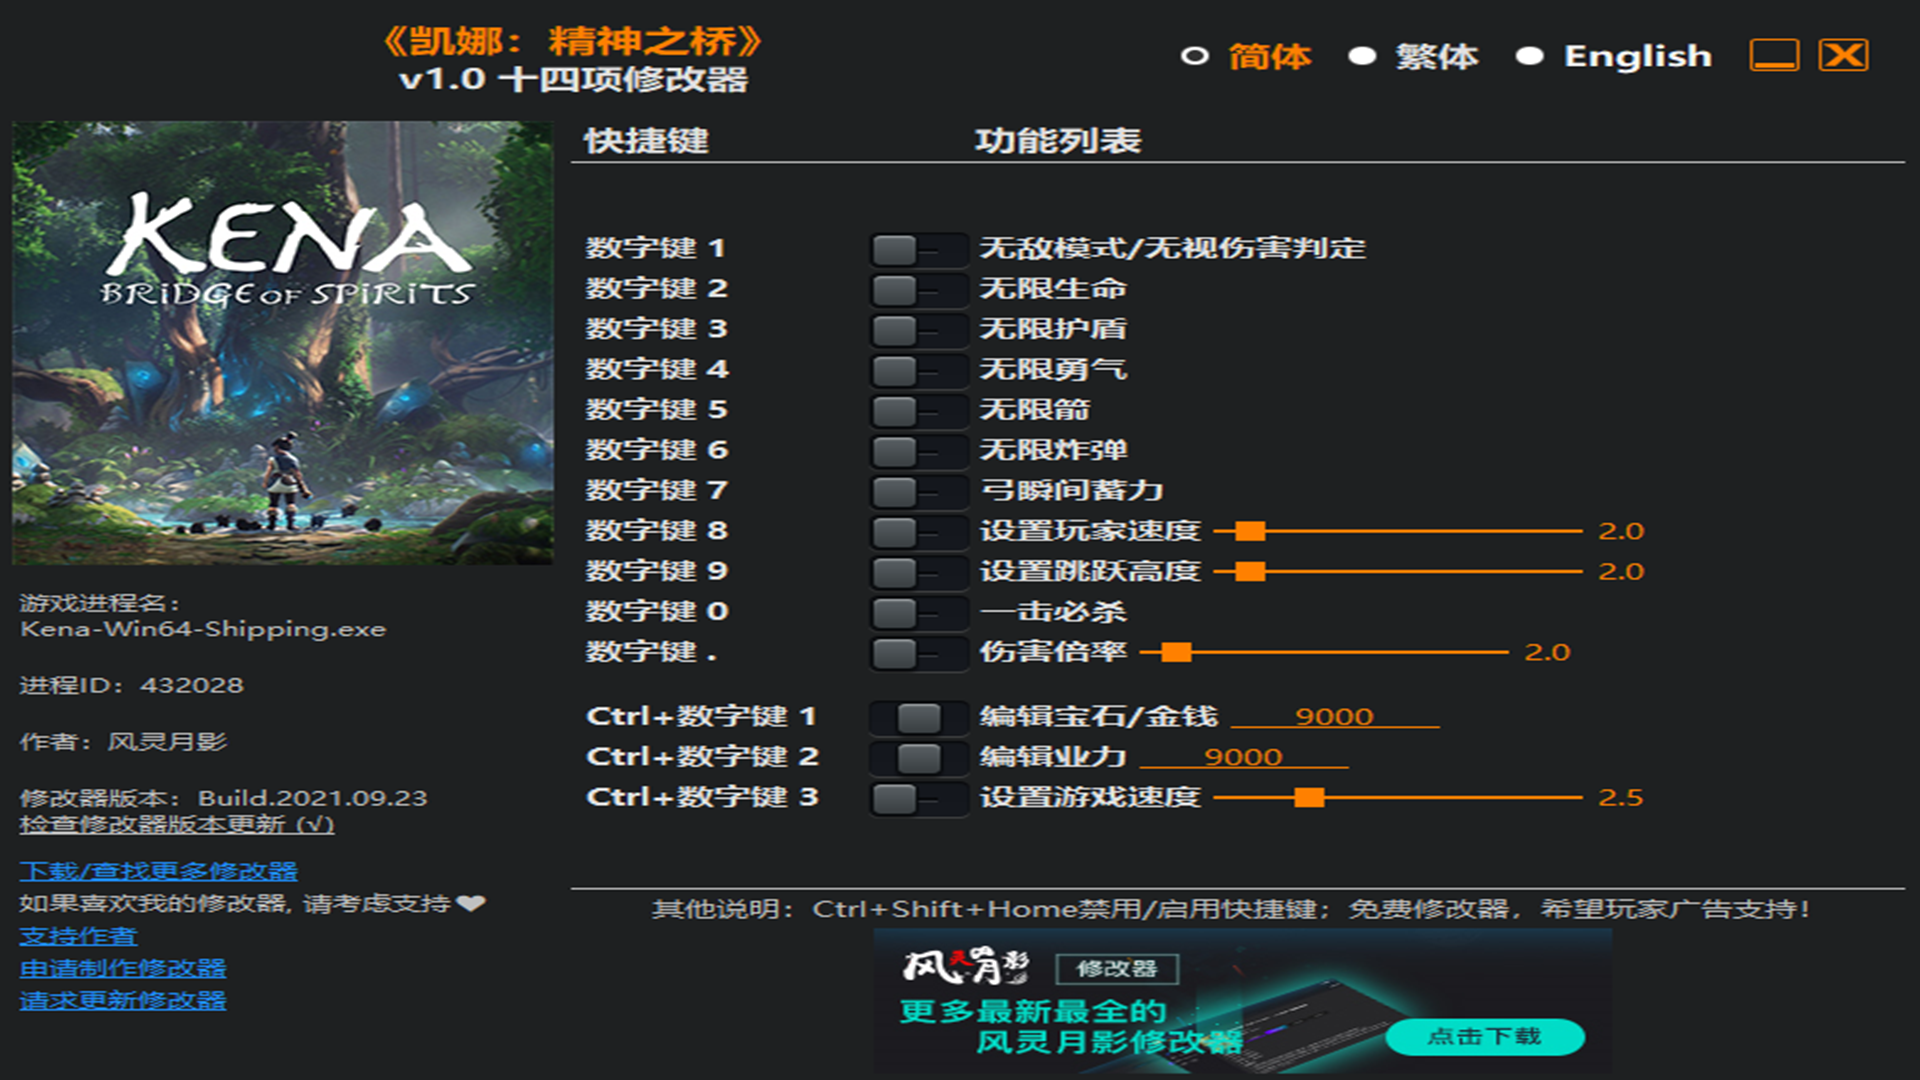
Task: Turn on 无限箭 unlimited arrows toggle
Action: [x=916, y=411]
